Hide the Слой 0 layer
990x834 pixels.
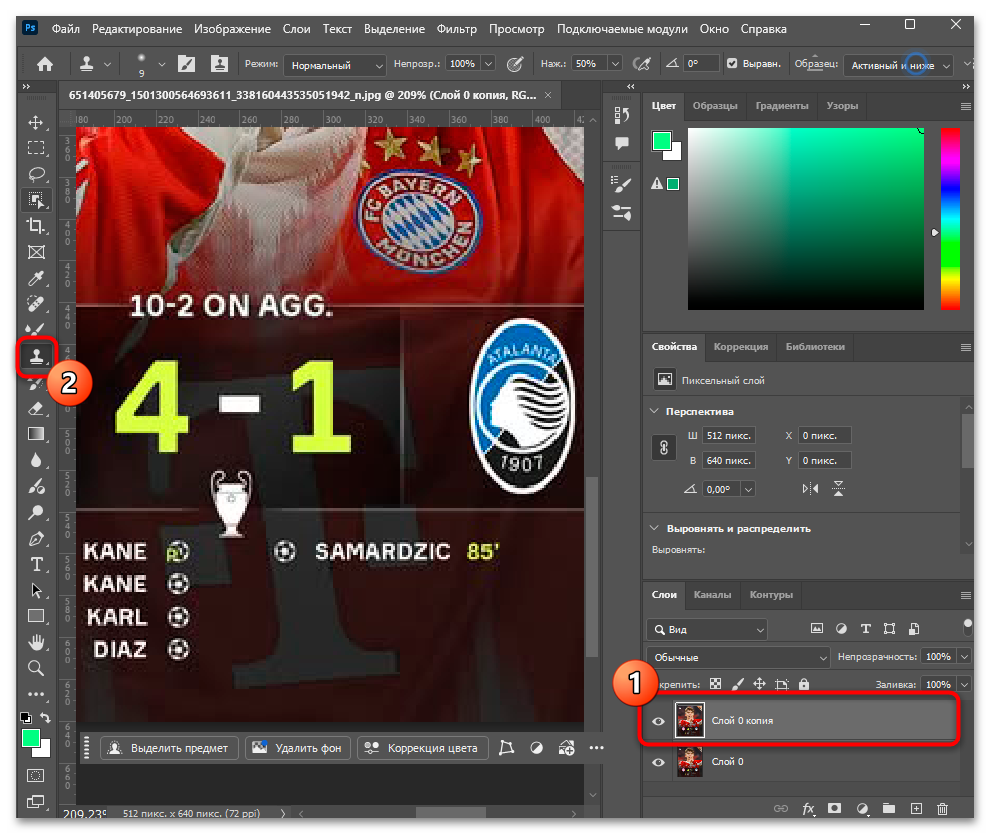pyautogui.click(x=659, y=762)
